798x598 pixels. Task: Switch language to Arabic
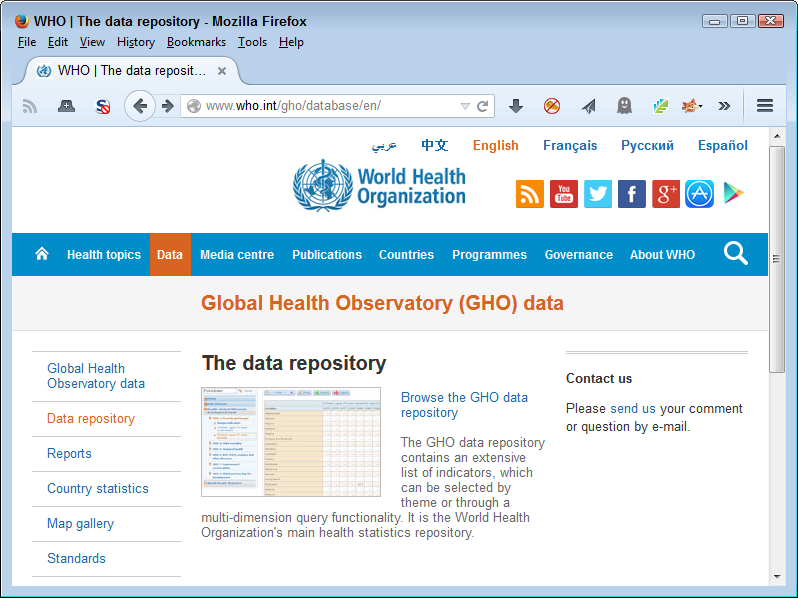pos(384,146)
